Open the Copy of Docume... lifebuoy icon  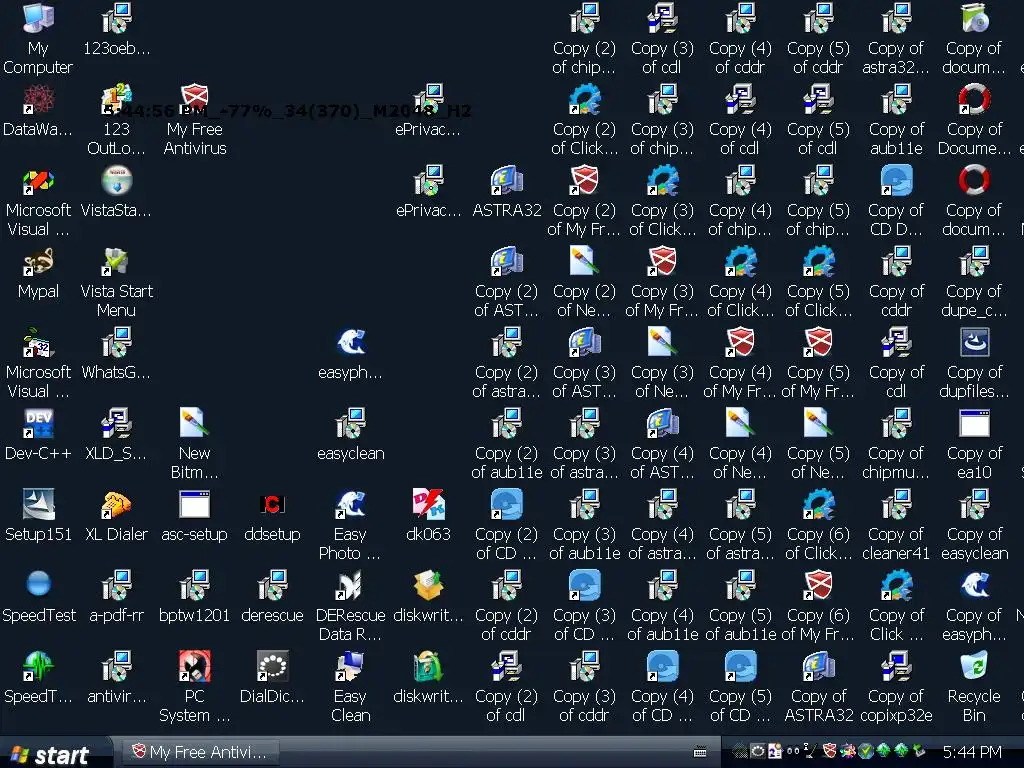pos(974,99)
